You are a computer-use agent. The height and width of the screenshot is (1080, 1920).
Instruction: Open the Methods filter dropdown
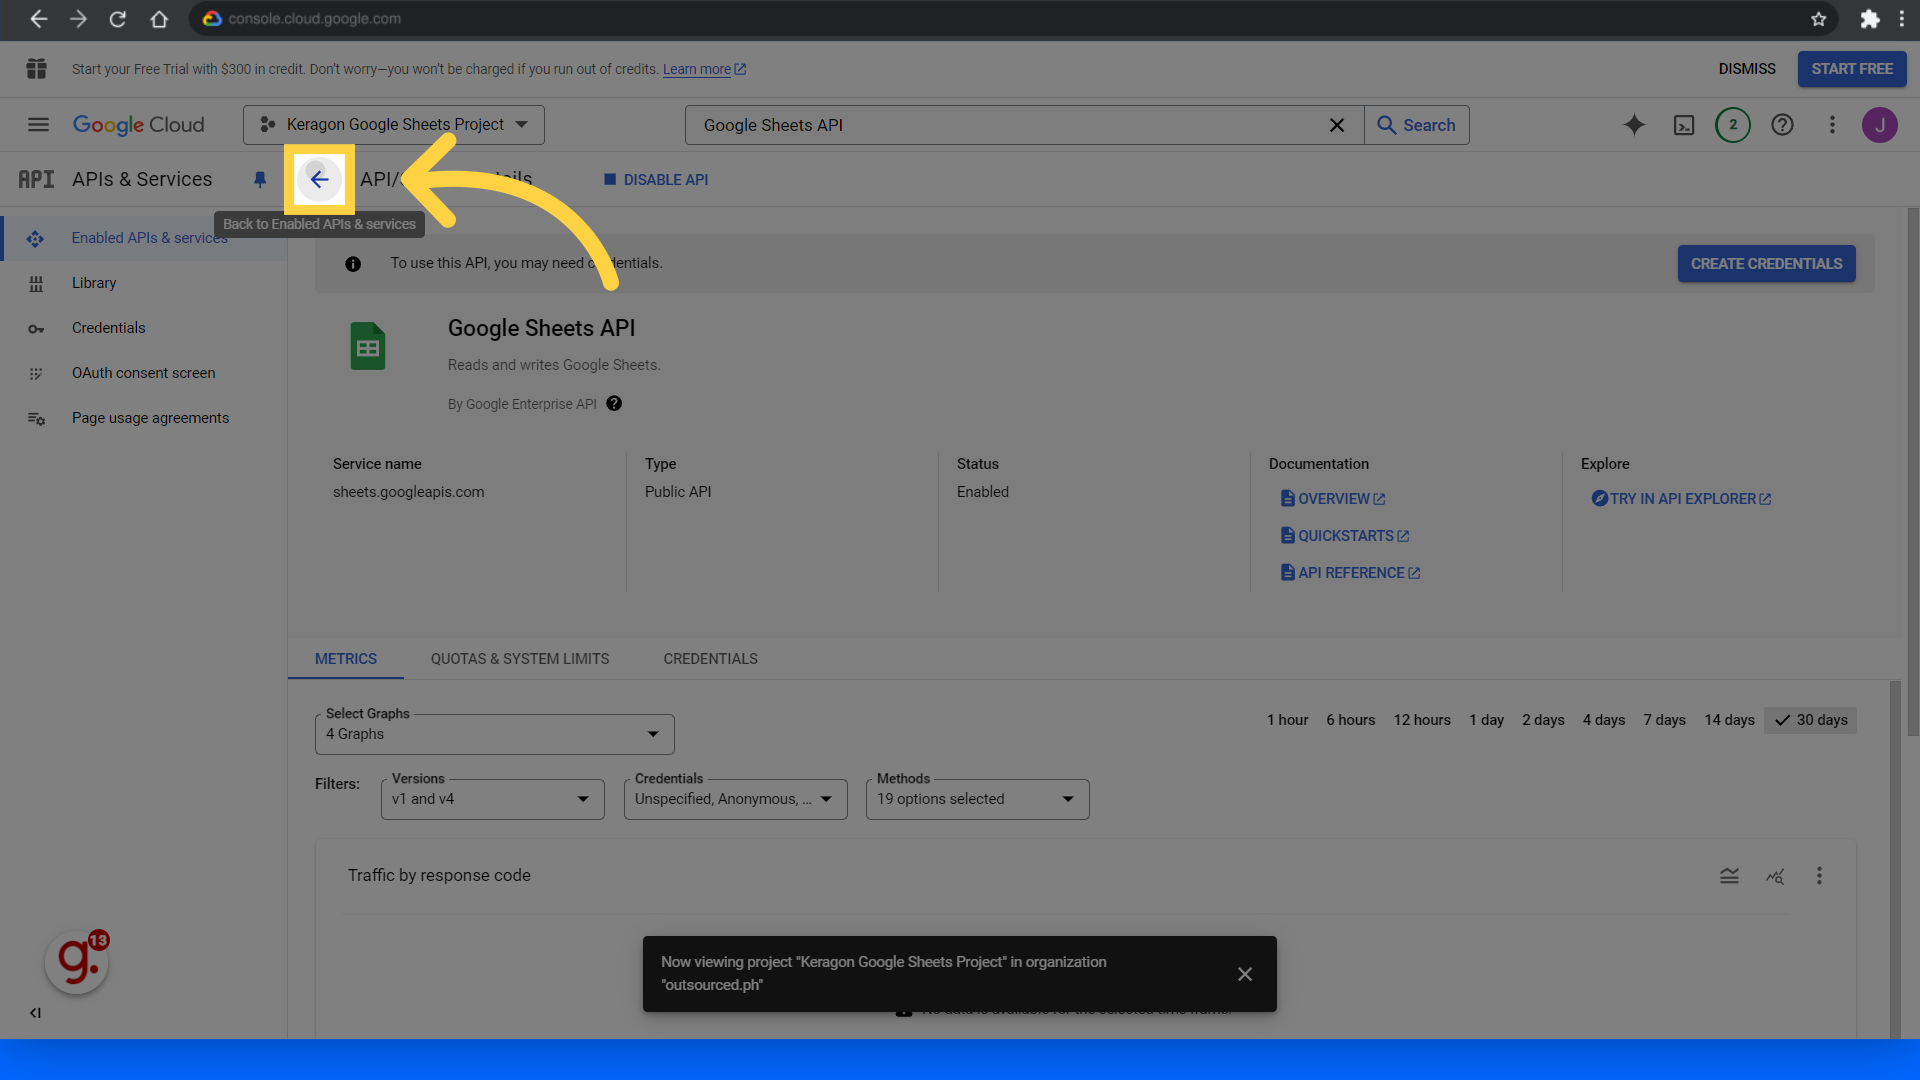click(x=978, y=799)
